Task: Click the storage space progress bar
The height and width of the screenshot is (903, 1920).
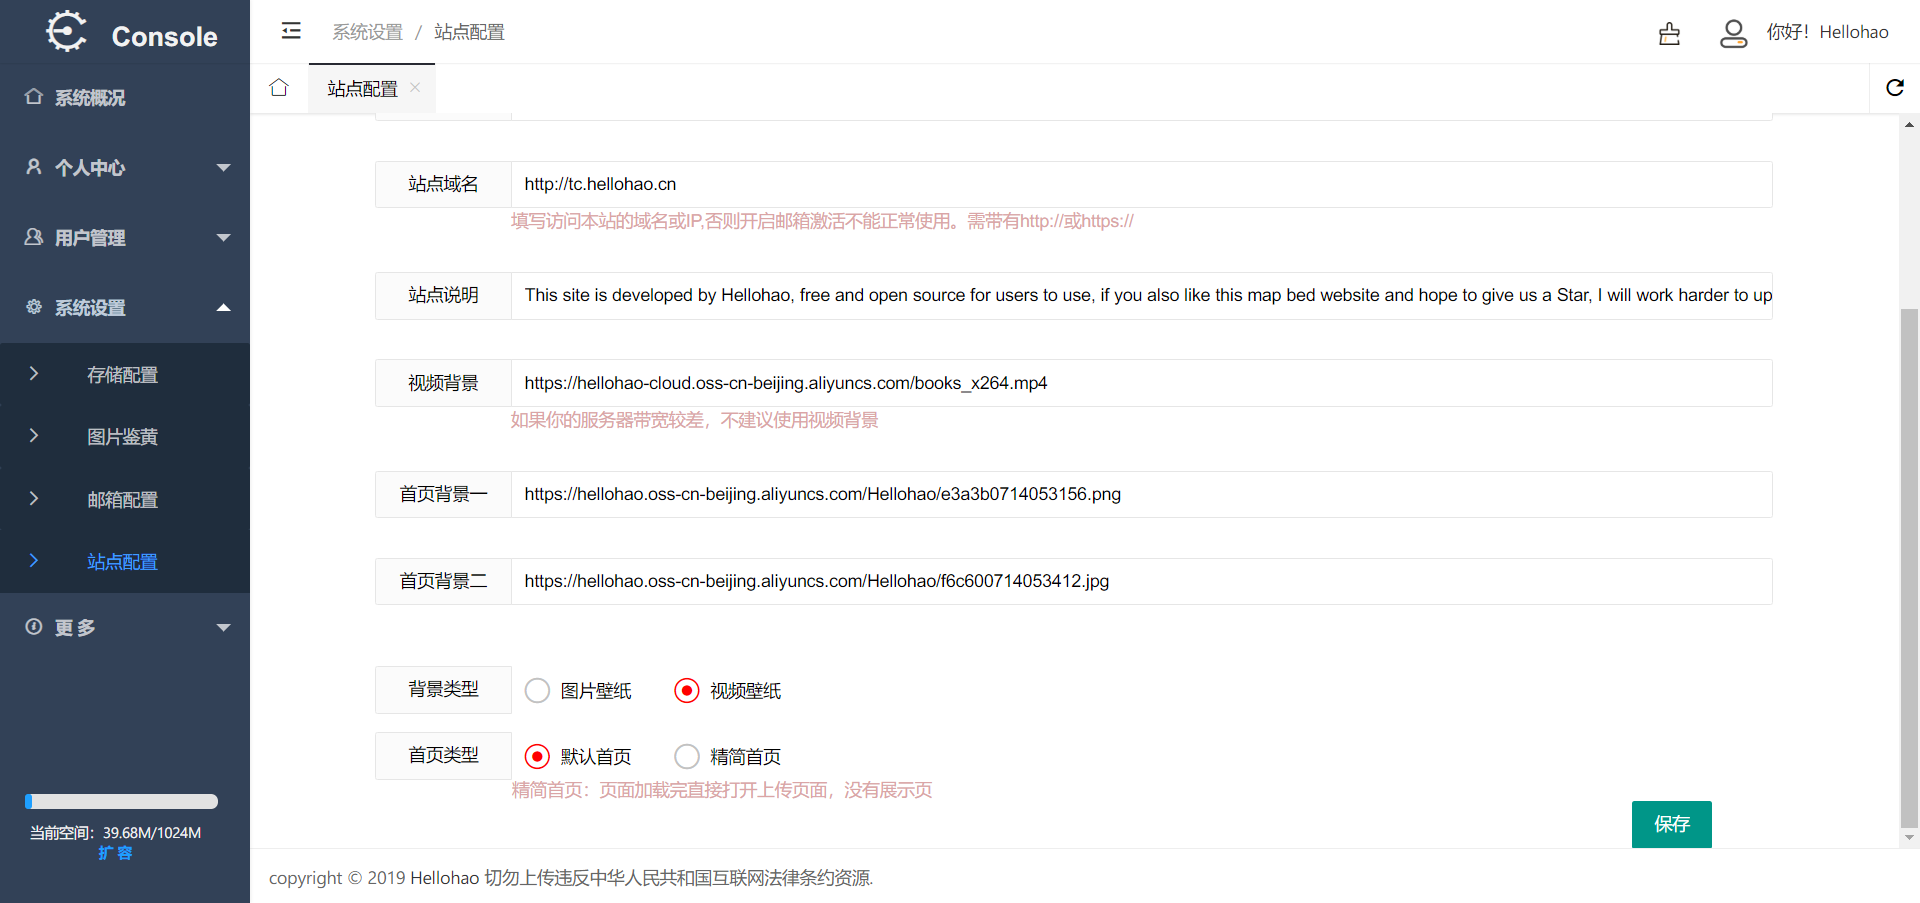Action: (x=121, y=801)
